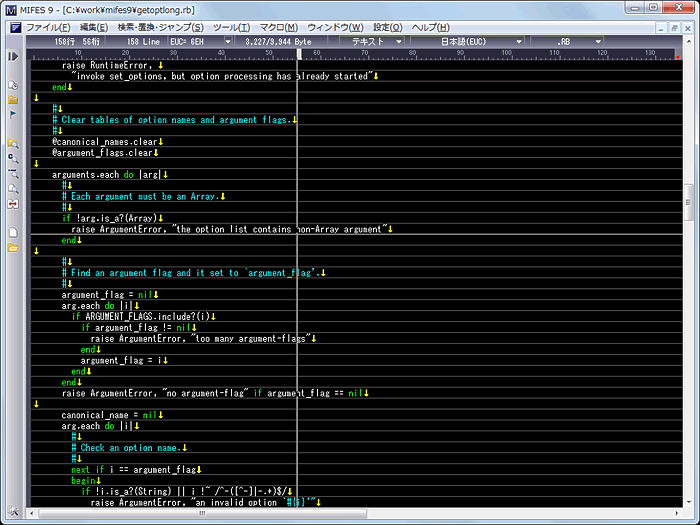Open the 検索・置換・ジャンプ(S) menu
The width and height of the screenshot is (700, 525).
coord(160,27)
